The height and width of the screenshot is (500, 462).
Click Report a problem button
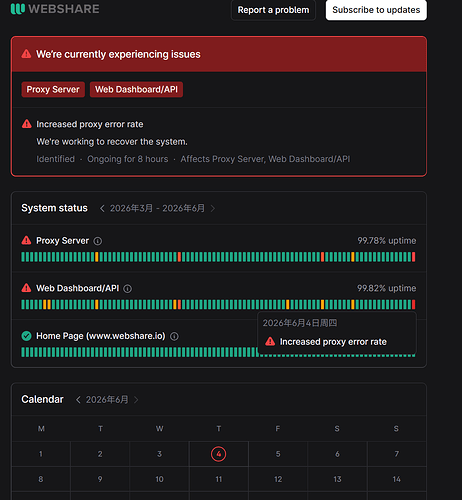click(273, 10)
